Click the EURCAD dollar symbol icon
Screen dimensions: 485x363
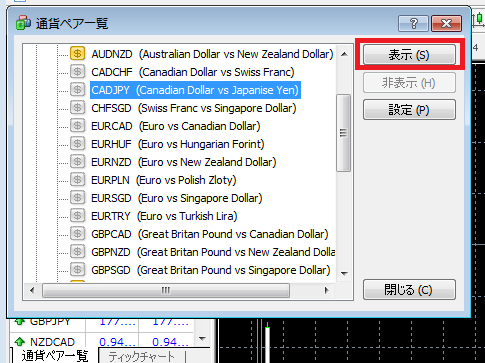77,126
